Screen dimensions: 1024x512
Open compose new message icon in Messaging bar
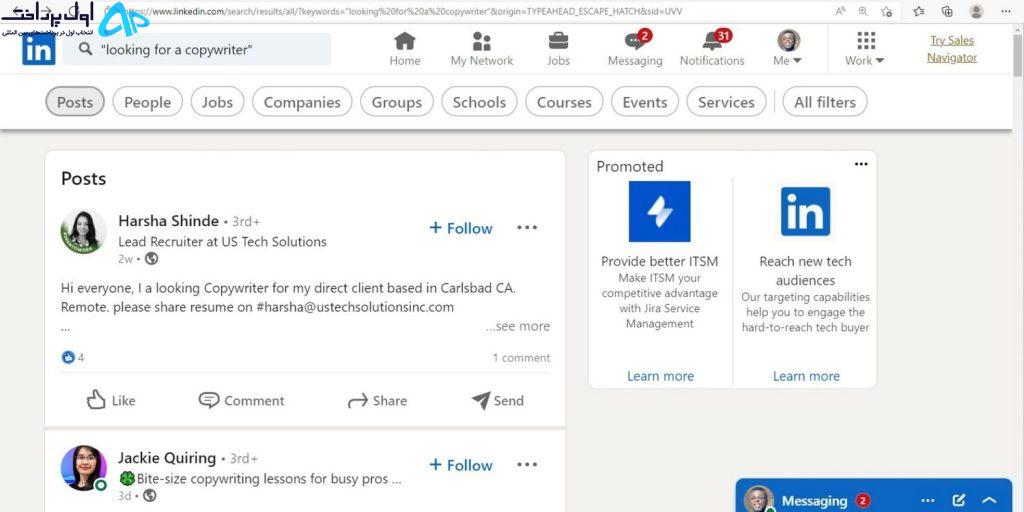(958, 500)
